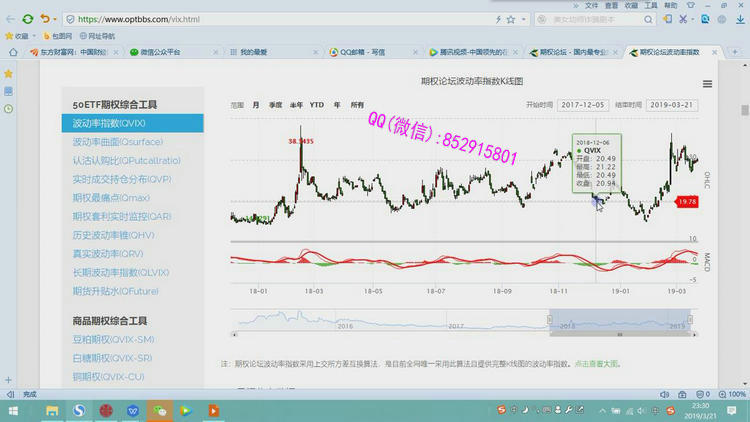Click the Sogou browser taskbar icon

point(79,410)
